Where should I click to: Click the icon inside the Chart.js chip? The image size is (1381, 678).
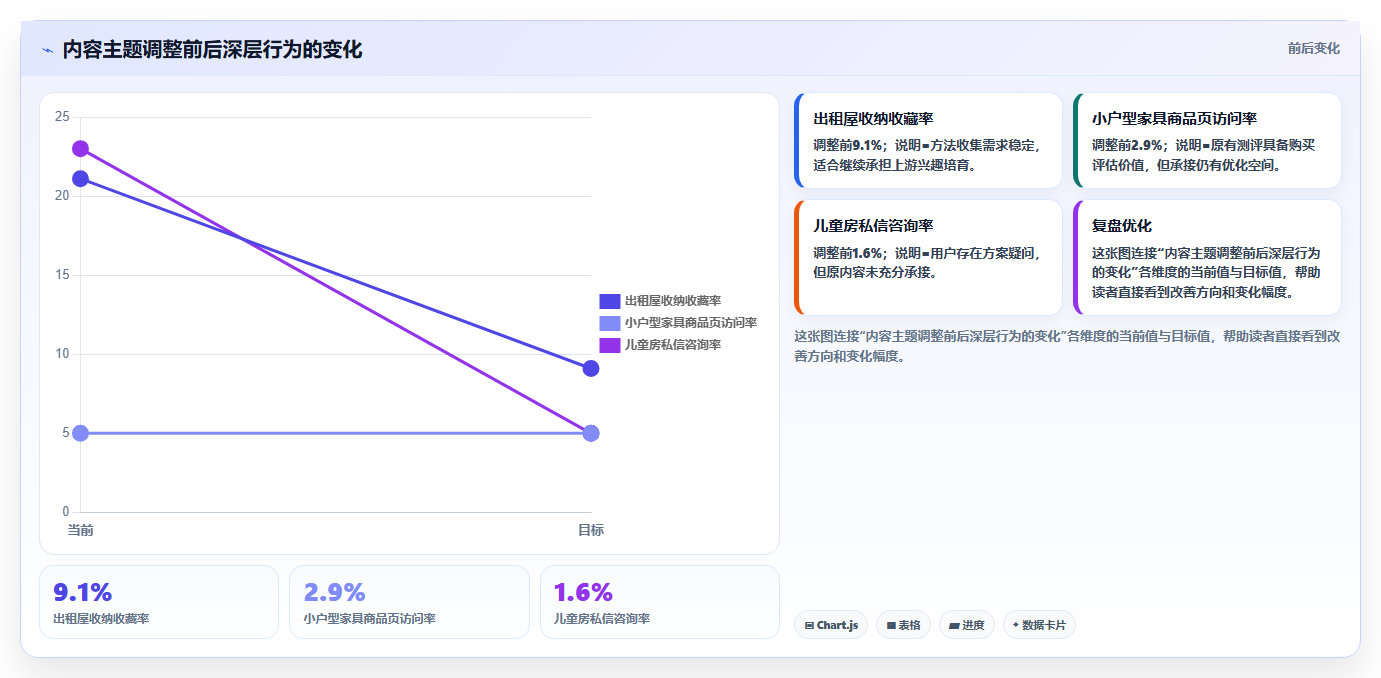coord(809,626)
